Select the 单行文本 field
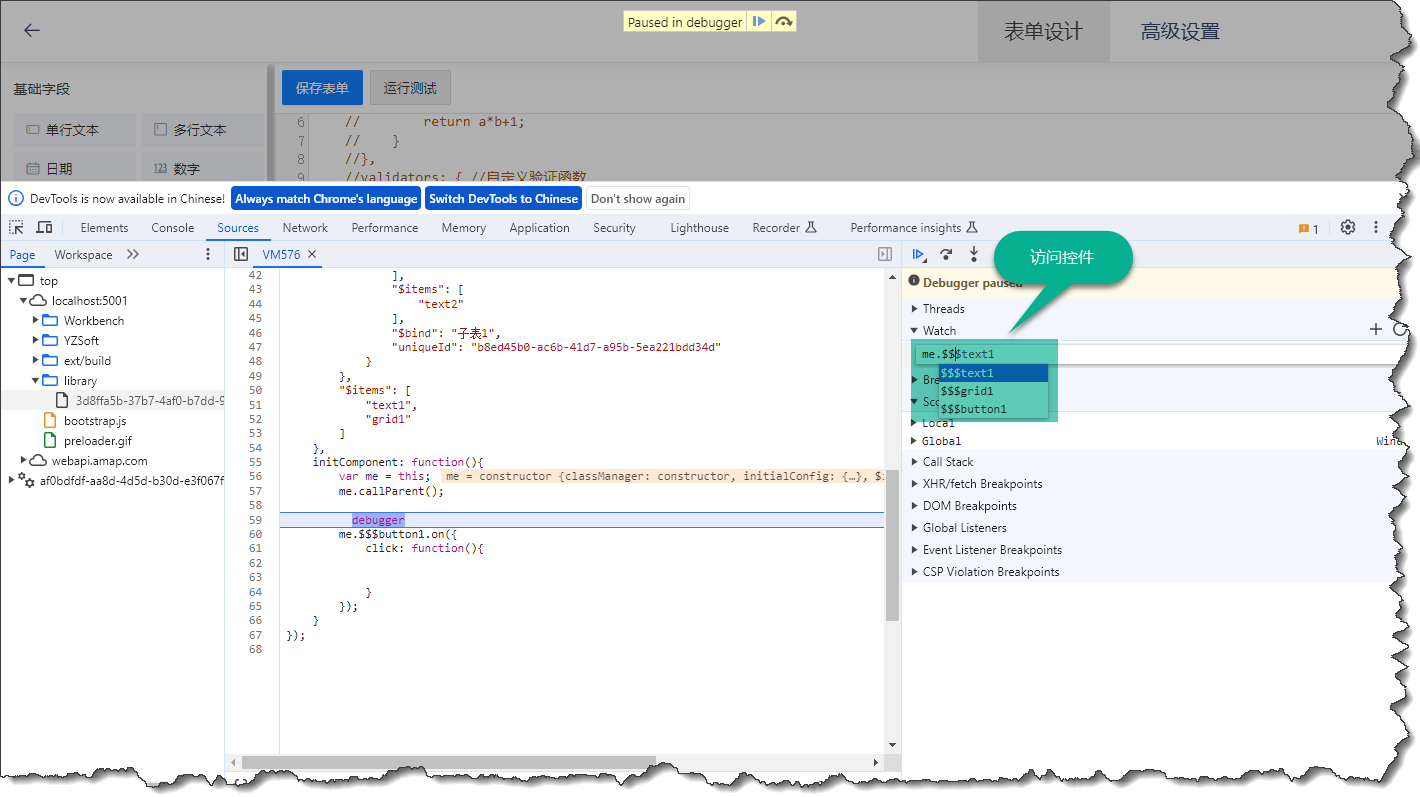 click(75, 130)
